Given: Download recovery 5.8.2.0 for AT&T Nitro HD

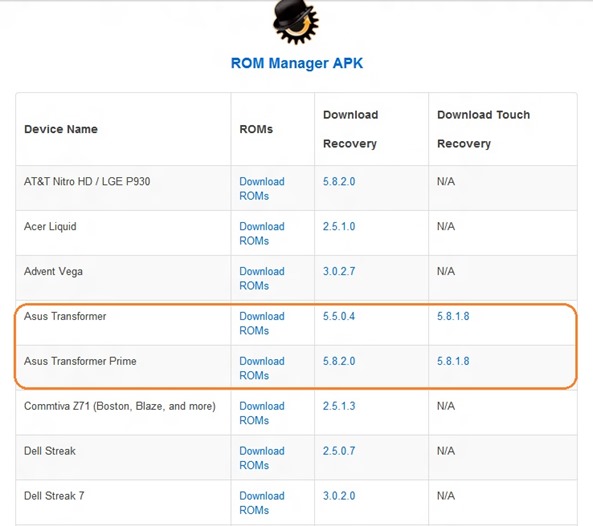Looking at the screenshot, I should coord(339,182).
